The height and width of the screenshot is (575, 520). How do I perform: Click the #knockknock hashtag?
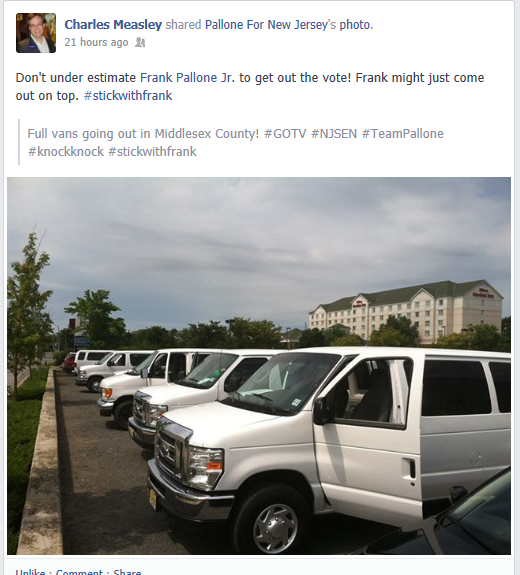coord(66,151)
